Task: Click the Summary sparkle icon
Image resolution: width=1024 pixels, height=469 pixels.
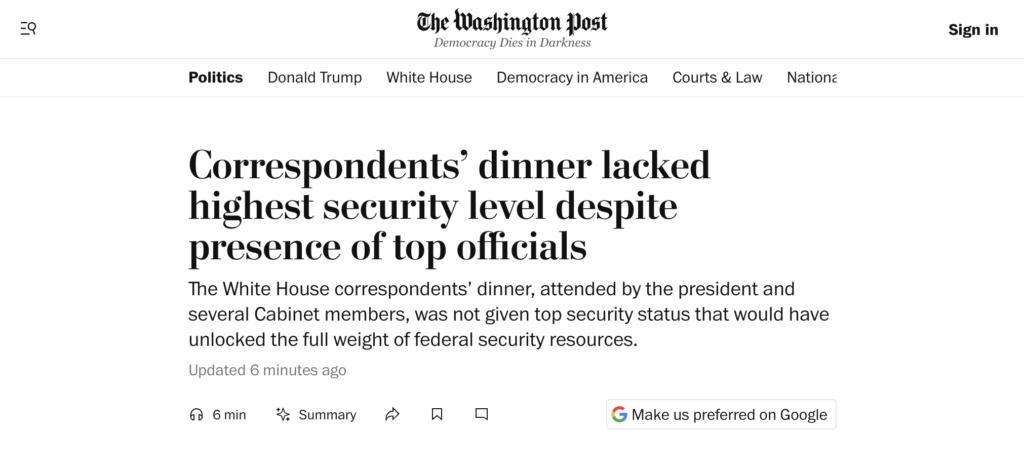Action: pyautogui.click(x=283, y=414)
